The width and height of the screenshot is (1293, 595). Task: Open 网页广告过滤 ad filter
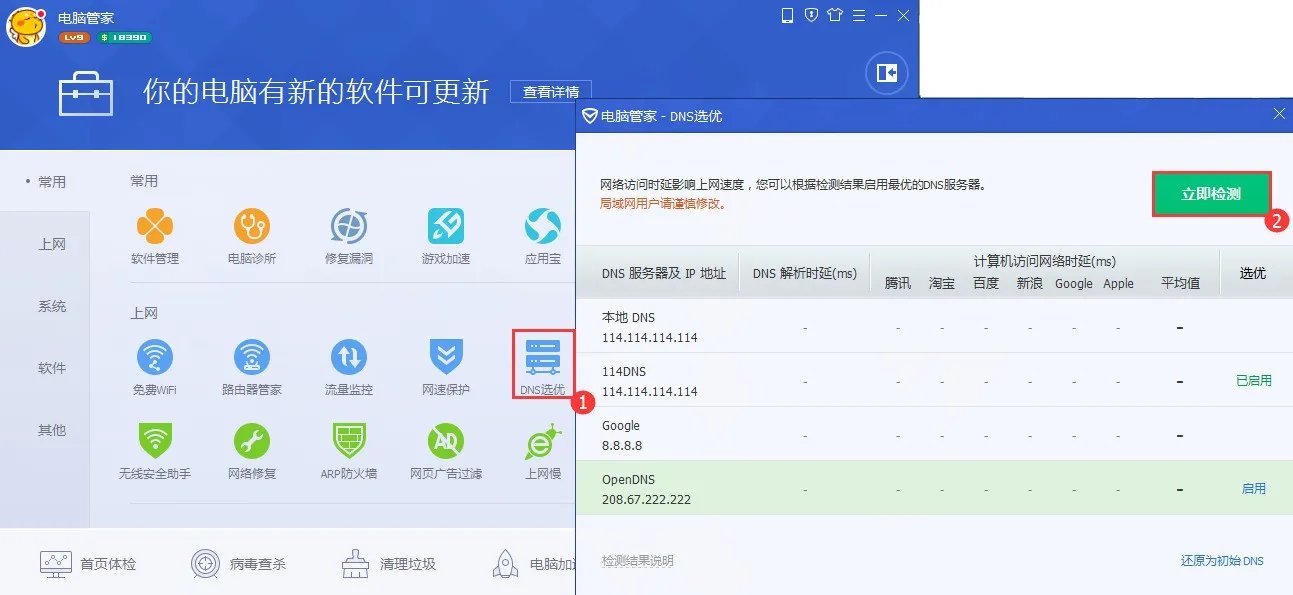tap(445, 450)
